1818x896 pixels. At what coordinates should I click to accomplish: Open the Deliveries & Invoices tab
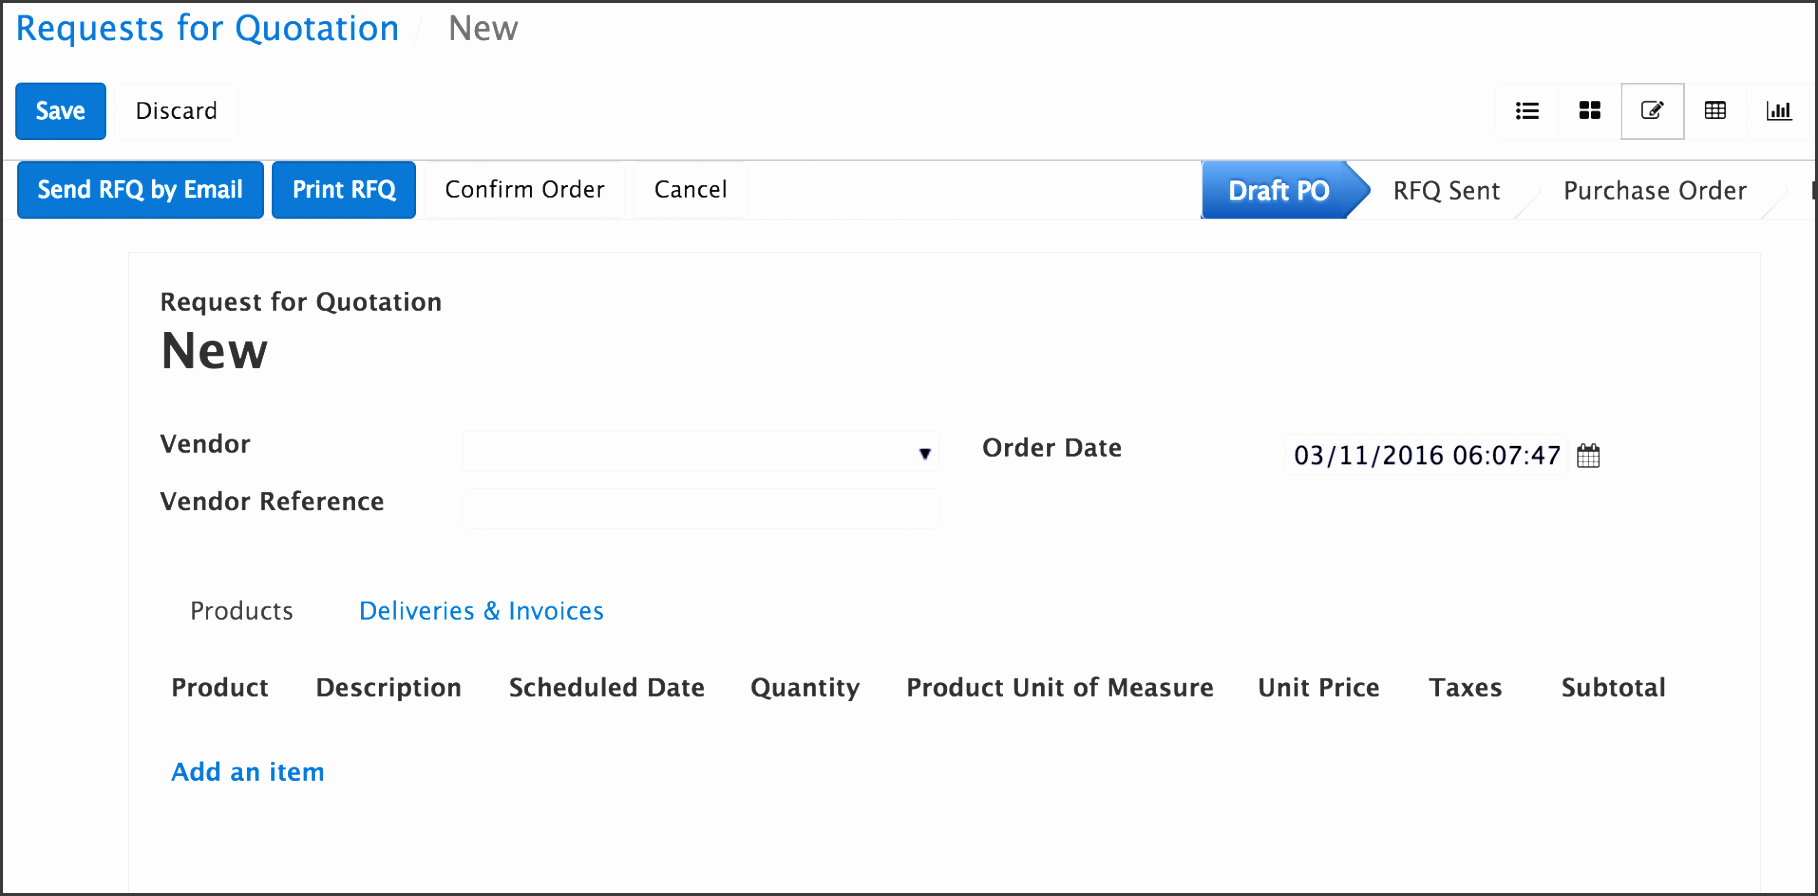coord(481,610)
